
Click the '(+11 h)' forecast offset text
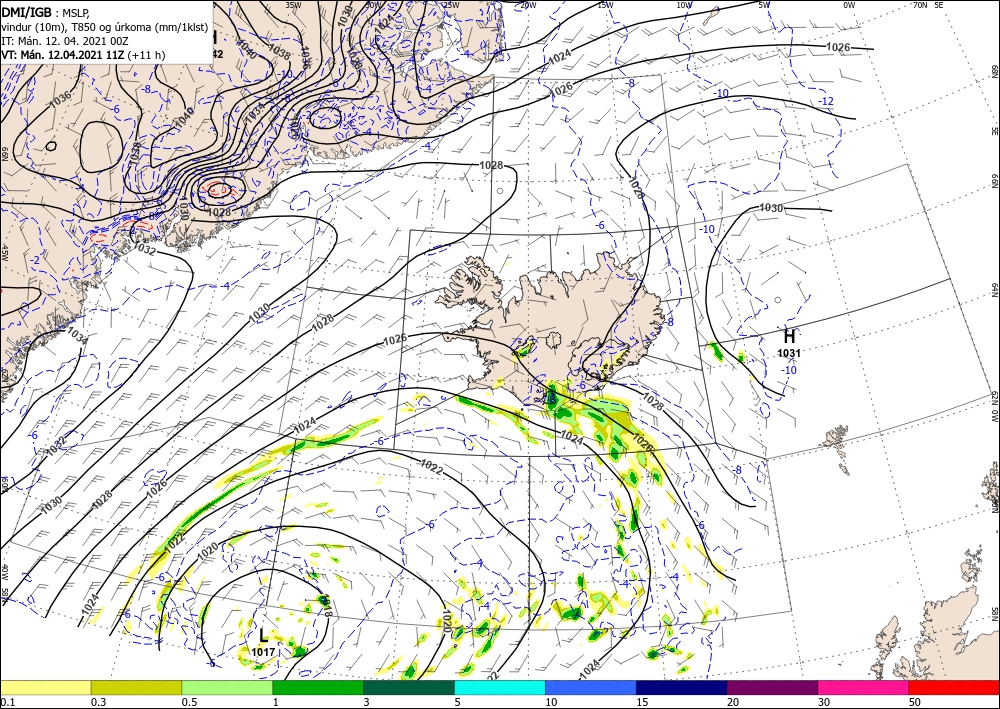[146, 55]
